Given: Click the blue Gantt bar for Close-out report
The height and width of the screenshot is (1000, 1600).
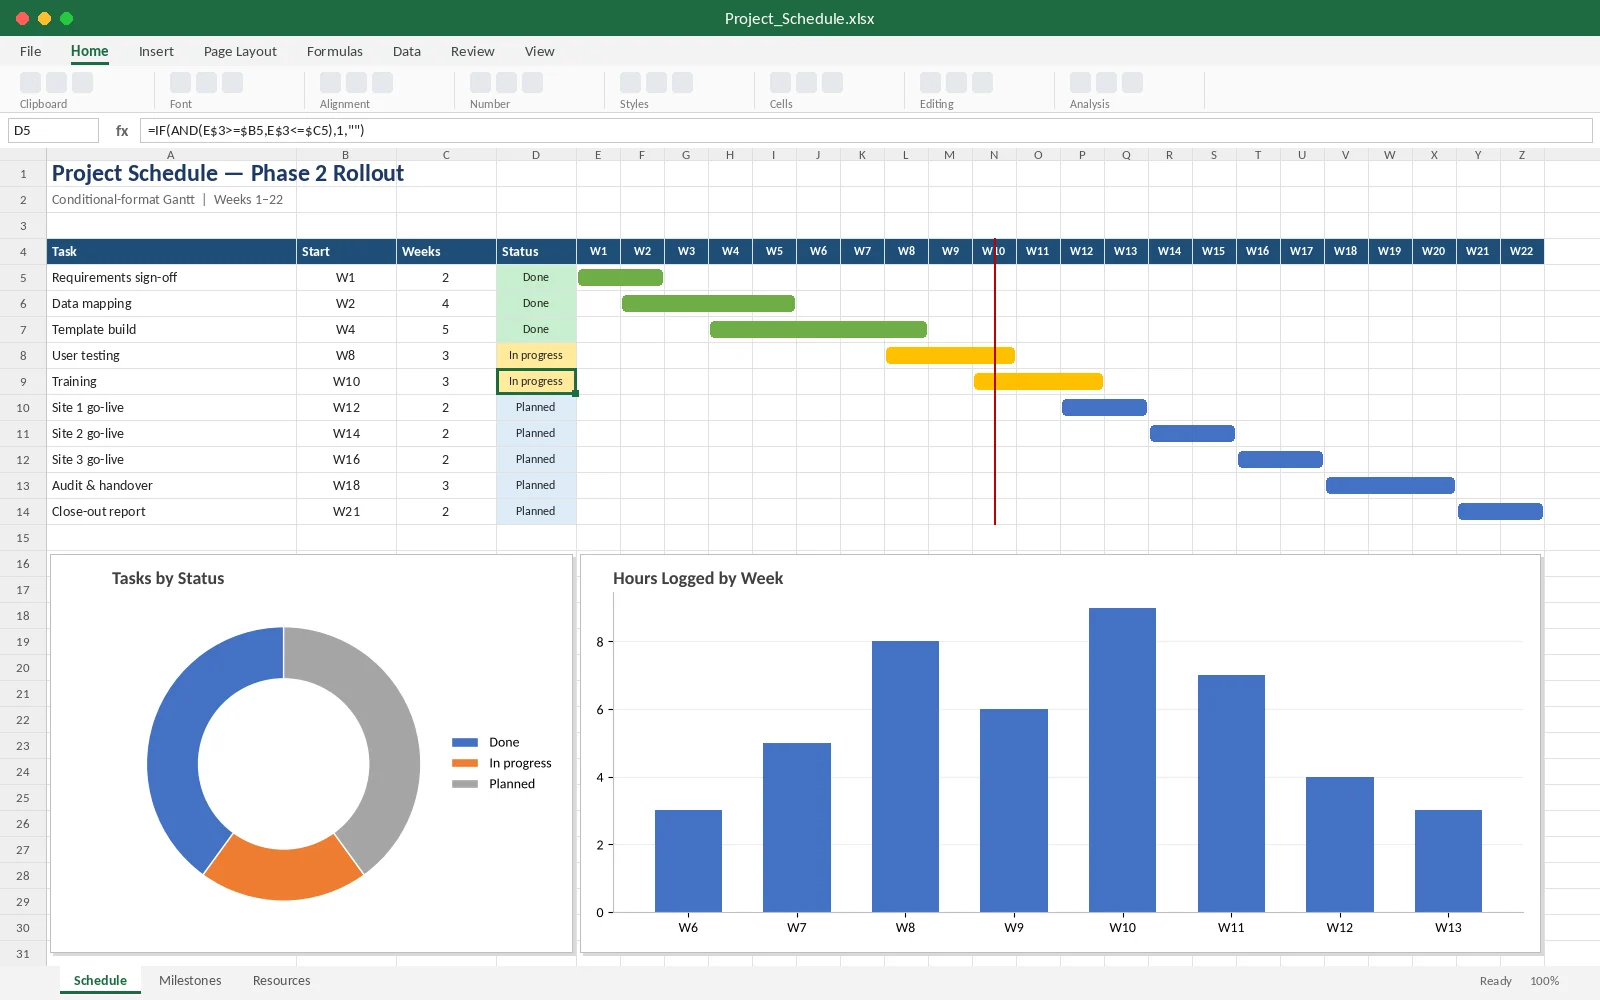Looking at the screenshot, I should [x=1500, y=511].
